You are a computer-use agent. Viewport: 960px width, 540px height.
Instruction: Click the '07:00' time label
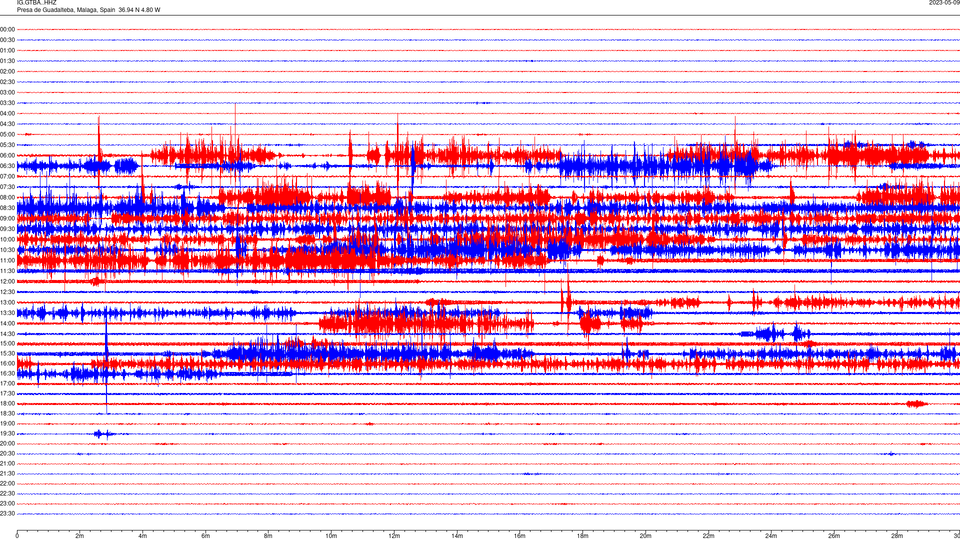coord(7,176)
